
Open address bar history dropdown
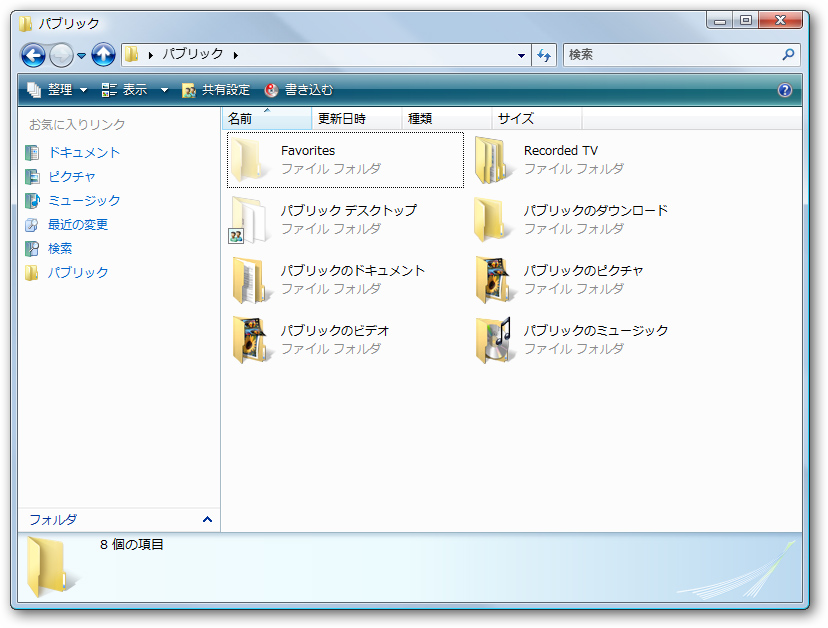tap(521, 55)
